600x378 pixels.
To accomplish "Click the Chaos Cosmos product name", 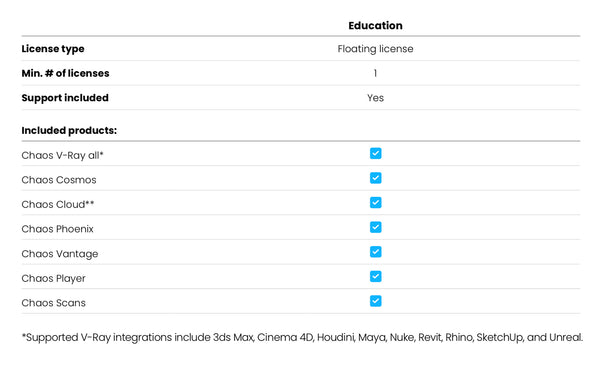I will pos(59,180).
